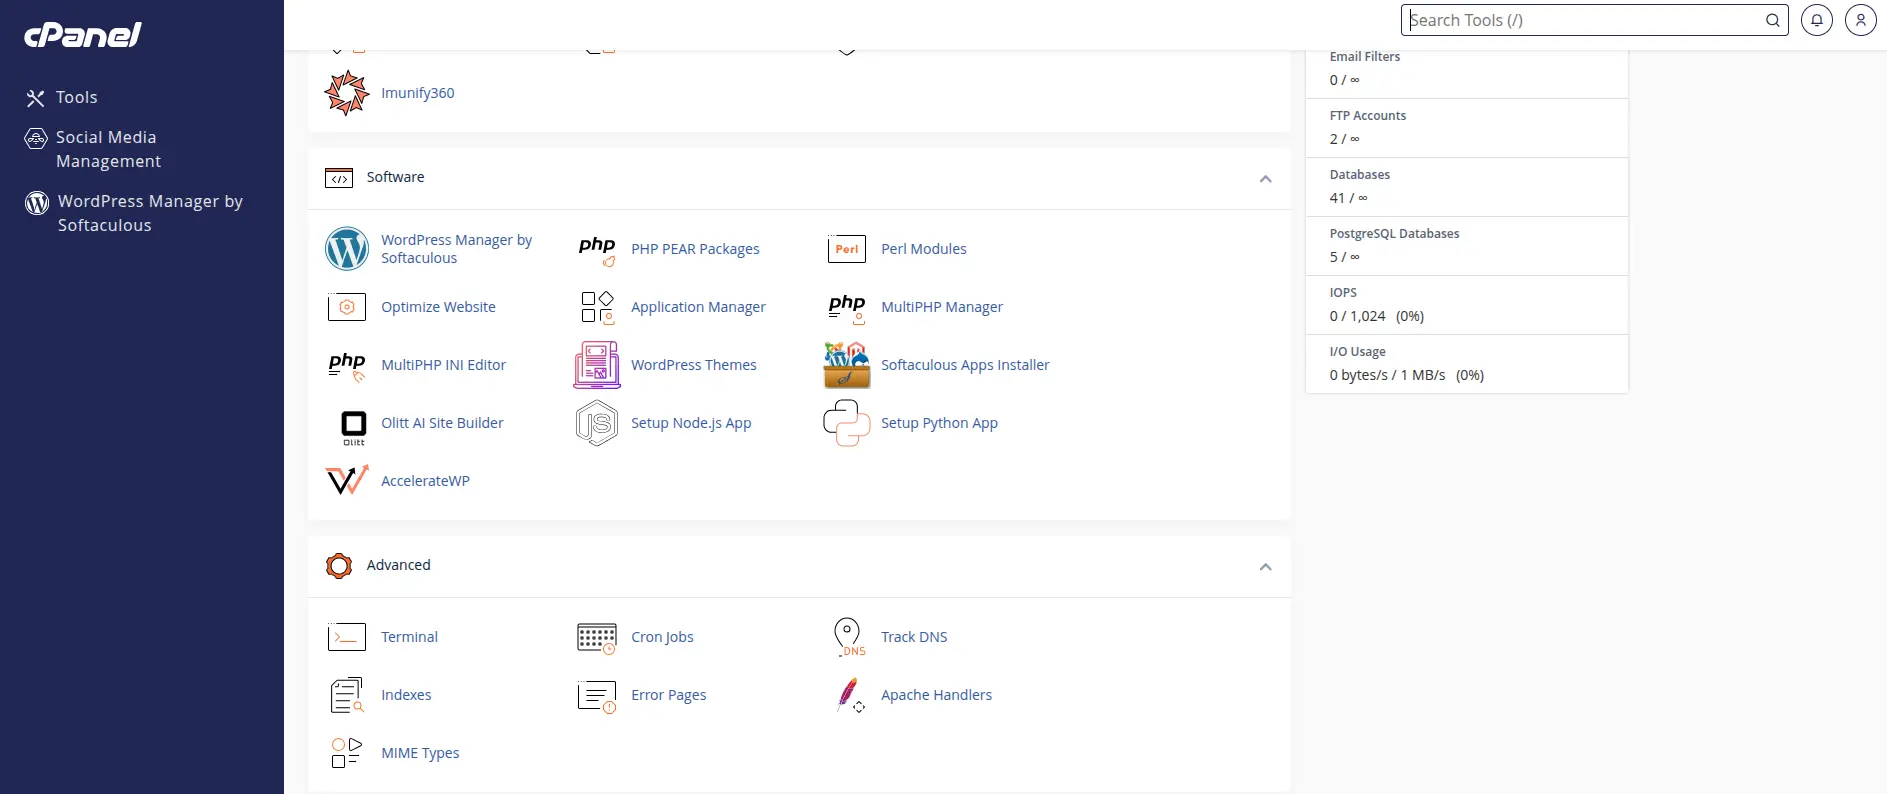The image size is (1887, 794).
Task: Open the AccelerateWP link
Action: click(425, 481)
